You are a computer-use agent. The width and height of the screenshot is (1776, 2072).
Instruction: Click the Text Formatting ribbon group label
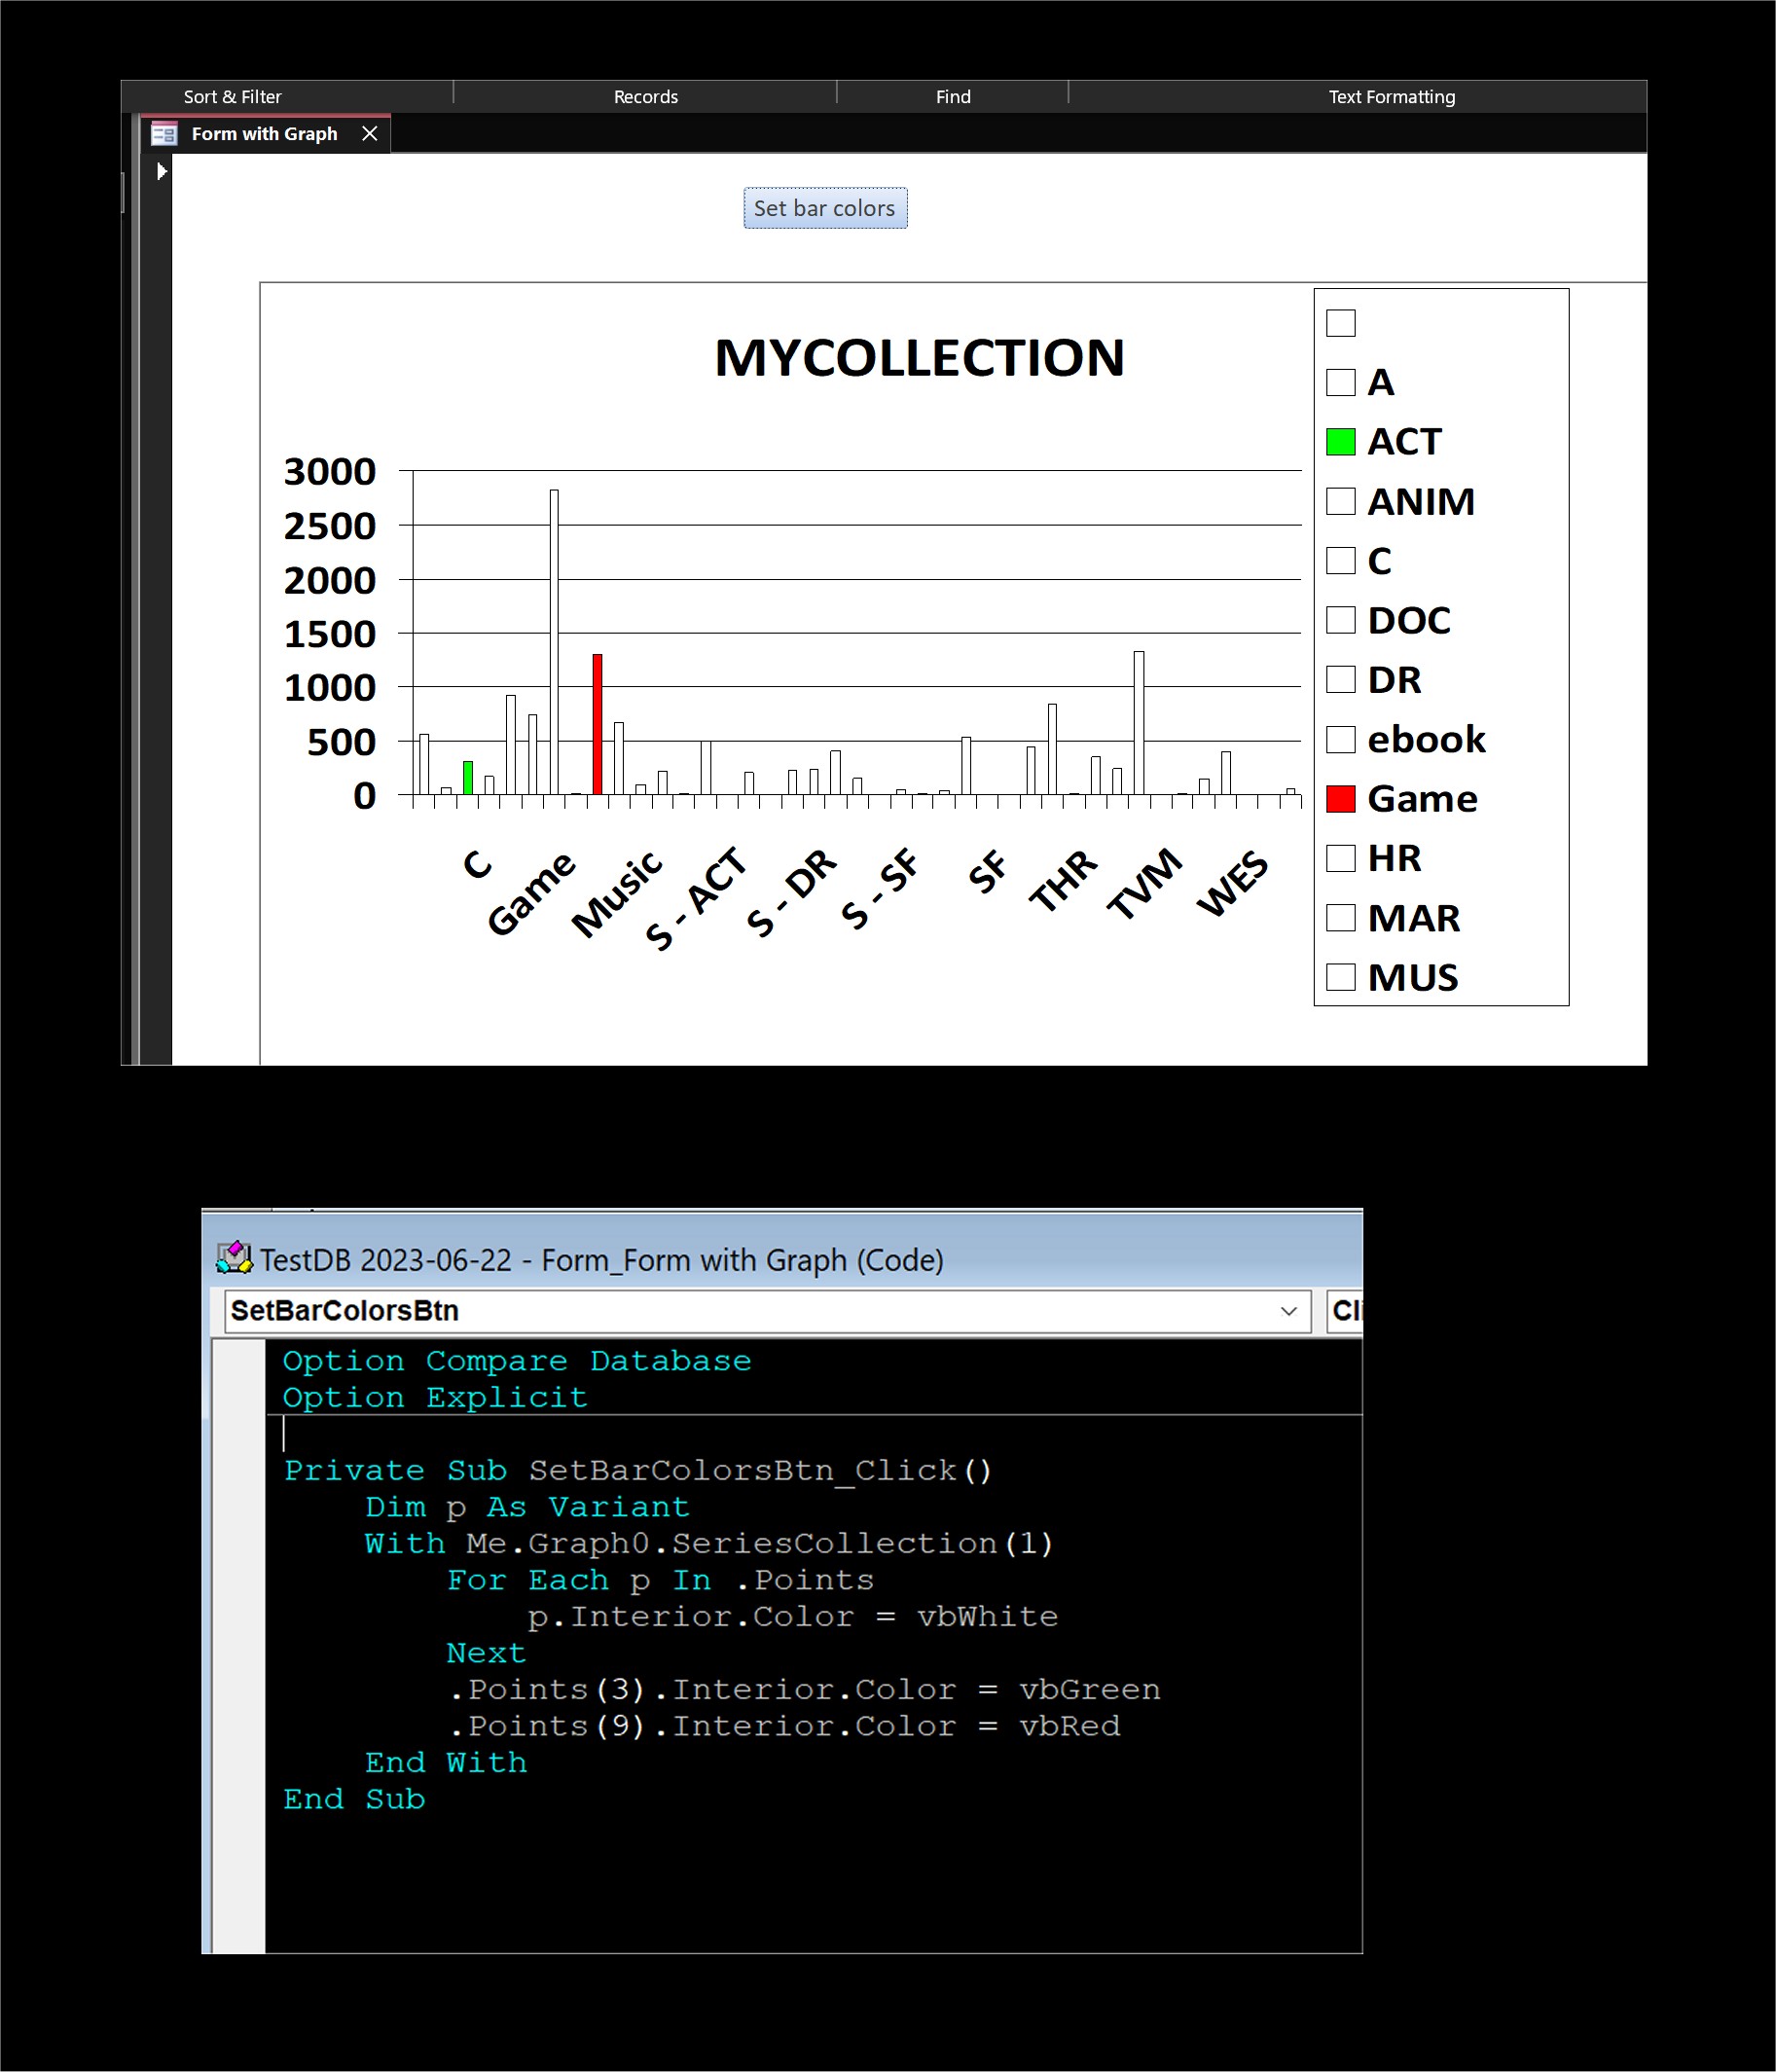coord(1391,97)
